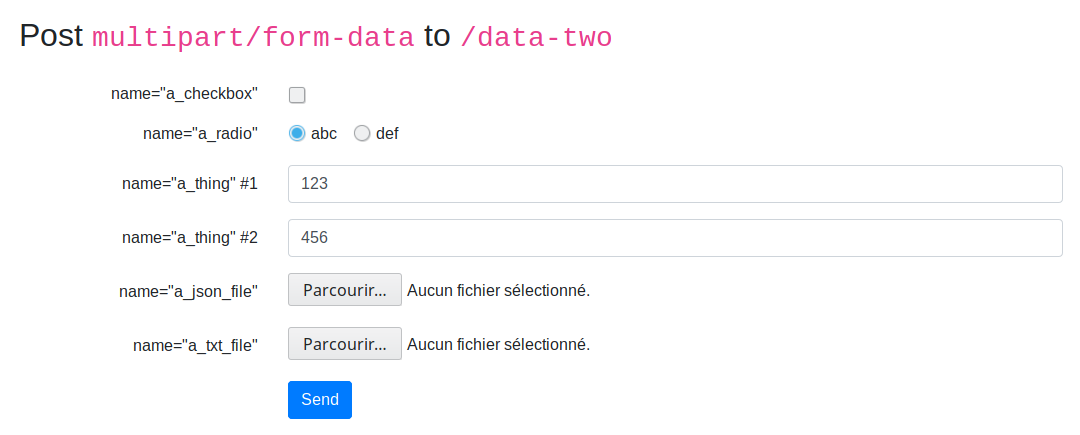Click the name="a_thing" #2 label
This screenshot has width=1080, height=435.
click(189, 238)
